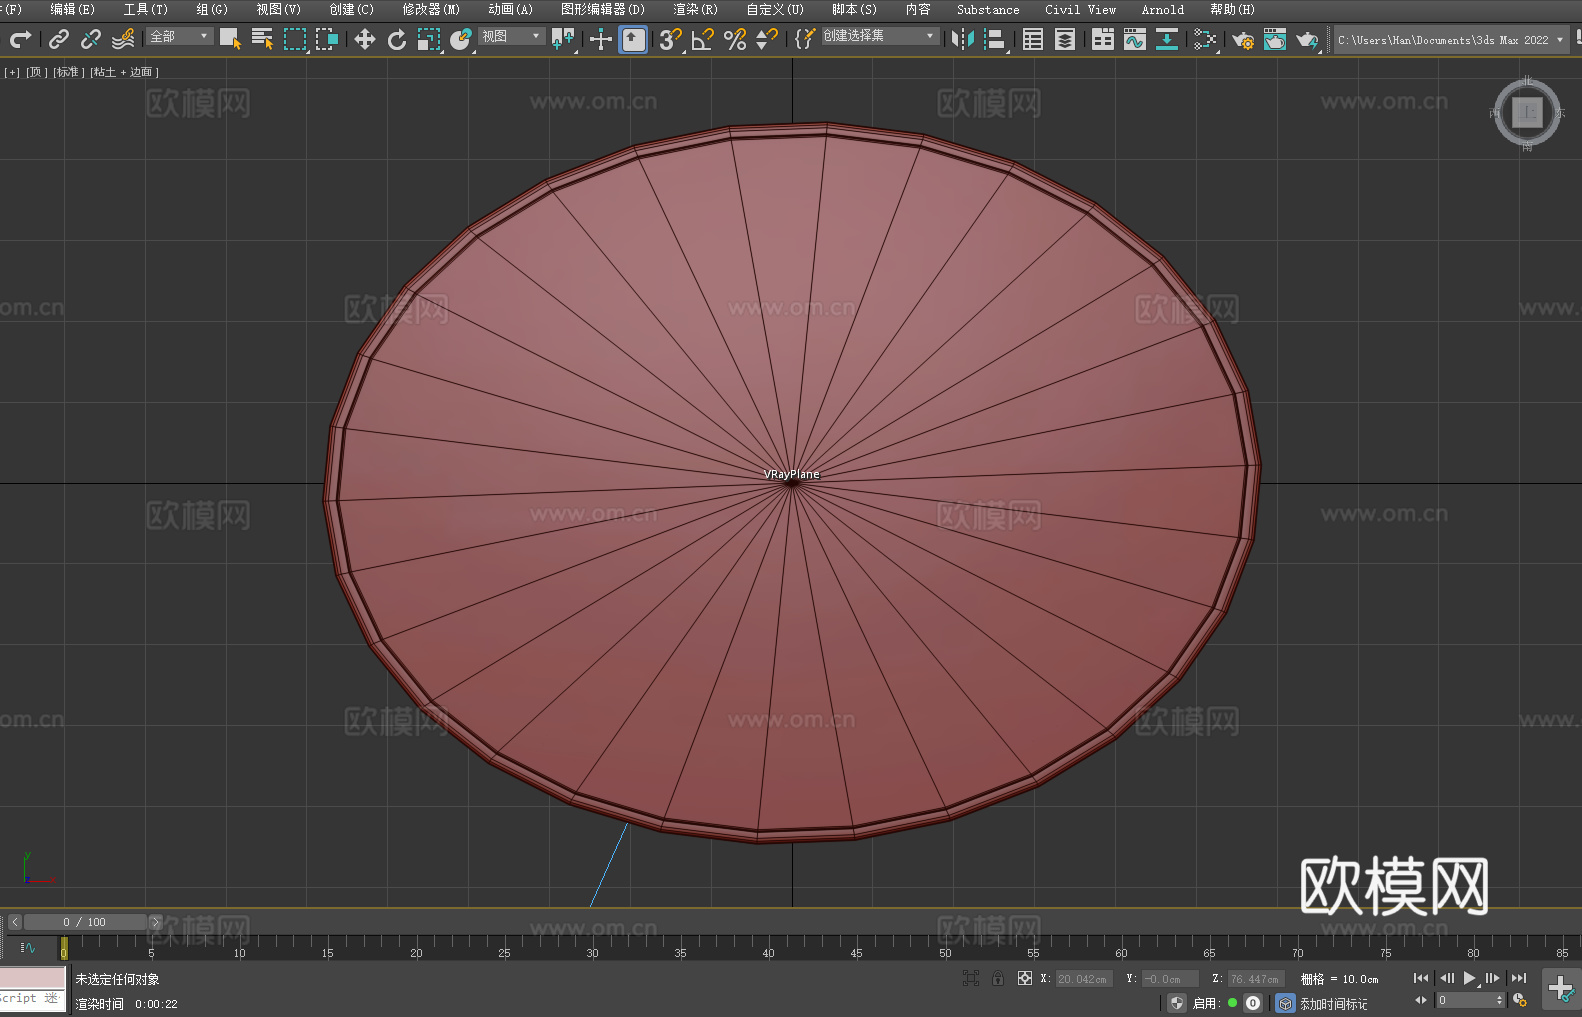
Task: Click the time slider 0 / 100 handle
Action: (x=85, y=922)
